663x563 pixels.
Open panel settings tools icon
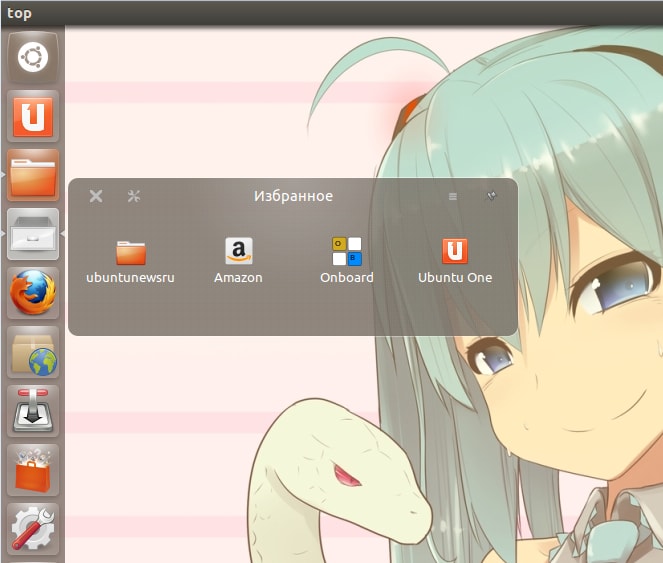click(x=134, y=196)
